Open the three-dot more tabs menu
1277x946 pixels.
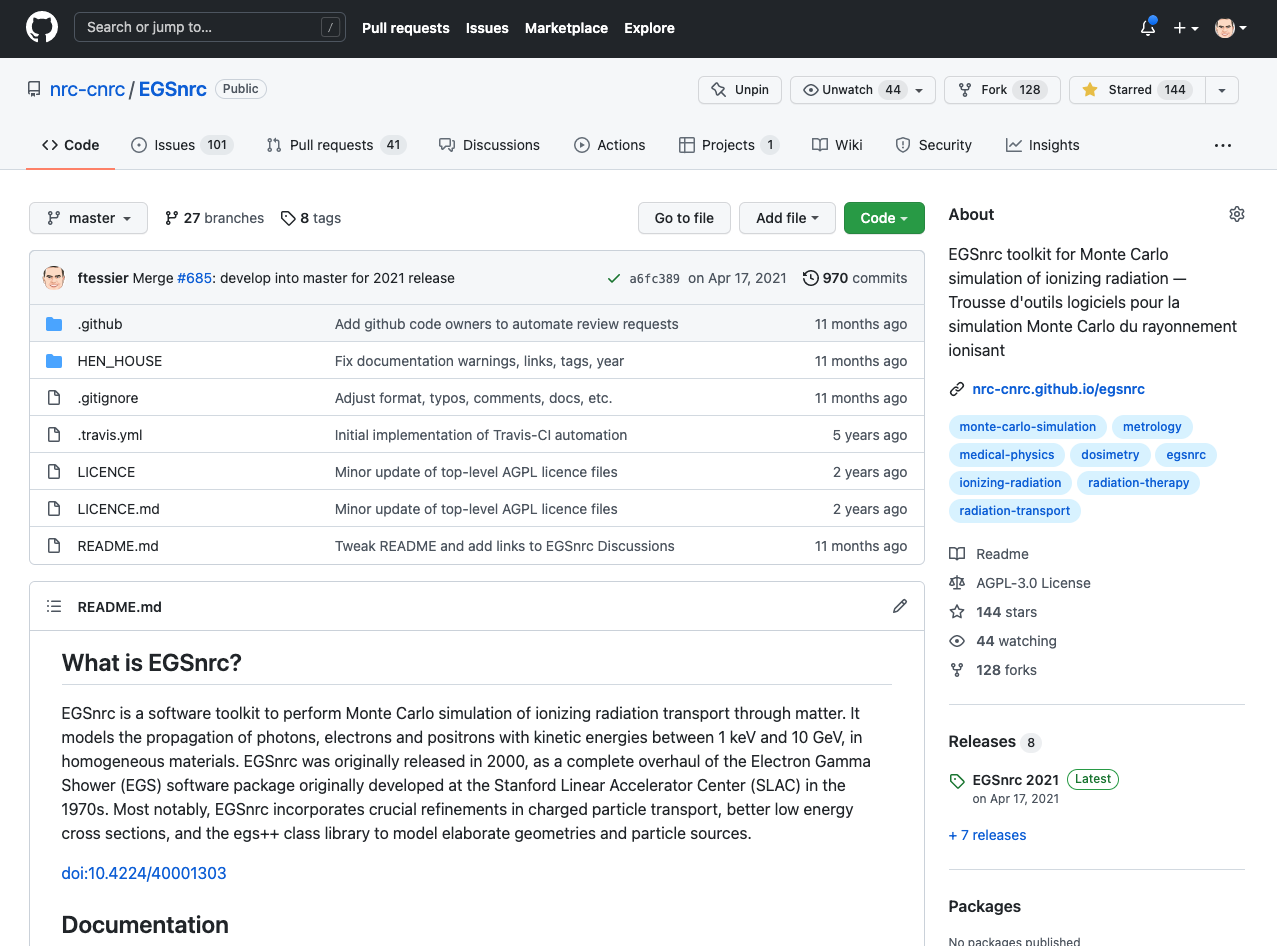click(x=1223, y=145)
